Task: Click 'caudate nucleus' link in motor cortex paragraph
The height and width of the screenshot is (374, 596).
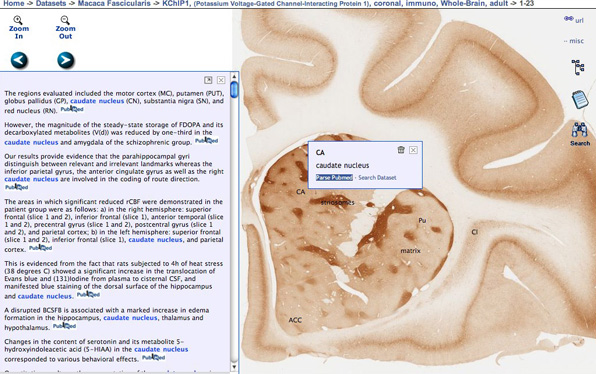Action: 97,101
